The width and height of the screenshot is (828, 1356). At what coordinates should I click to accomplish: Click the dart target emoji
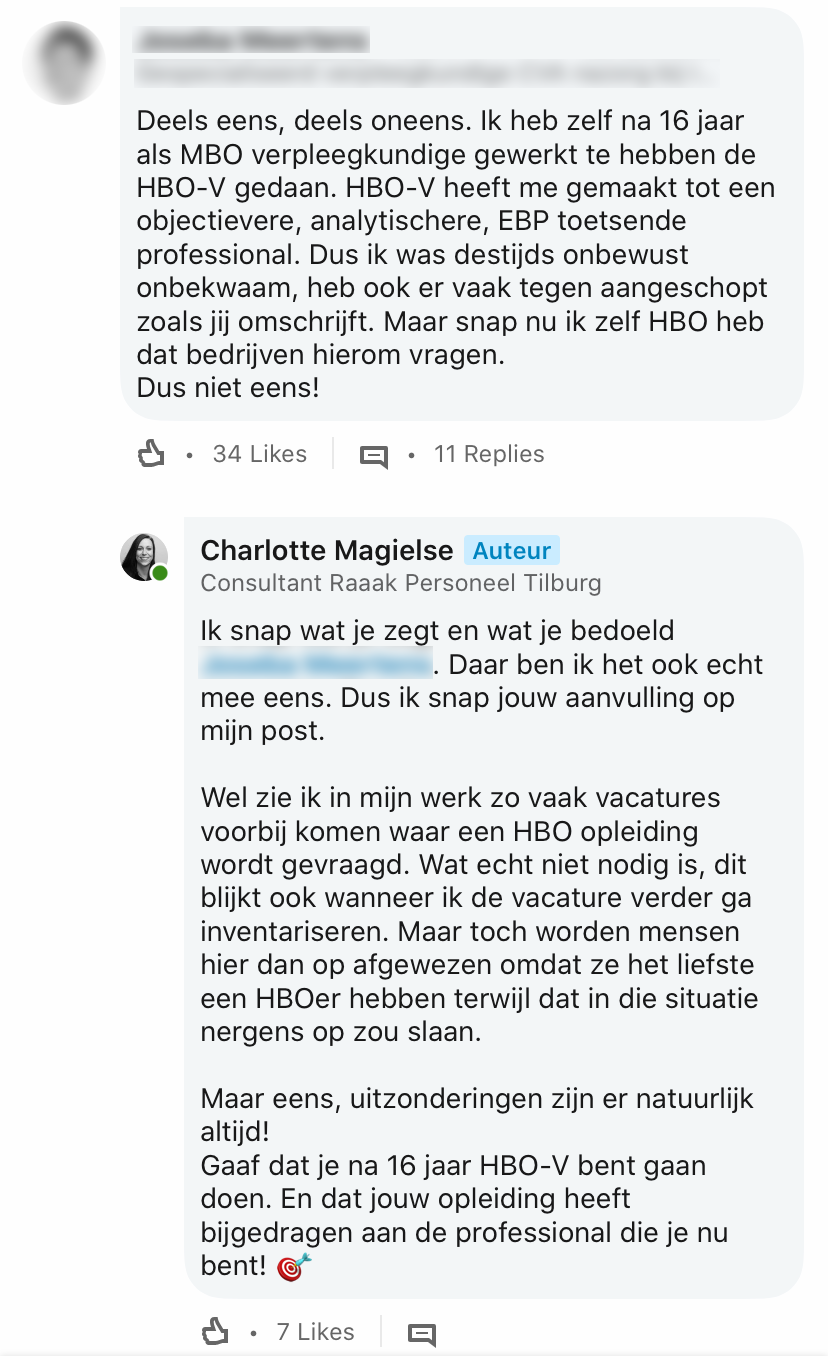(x=294, y=1267)
